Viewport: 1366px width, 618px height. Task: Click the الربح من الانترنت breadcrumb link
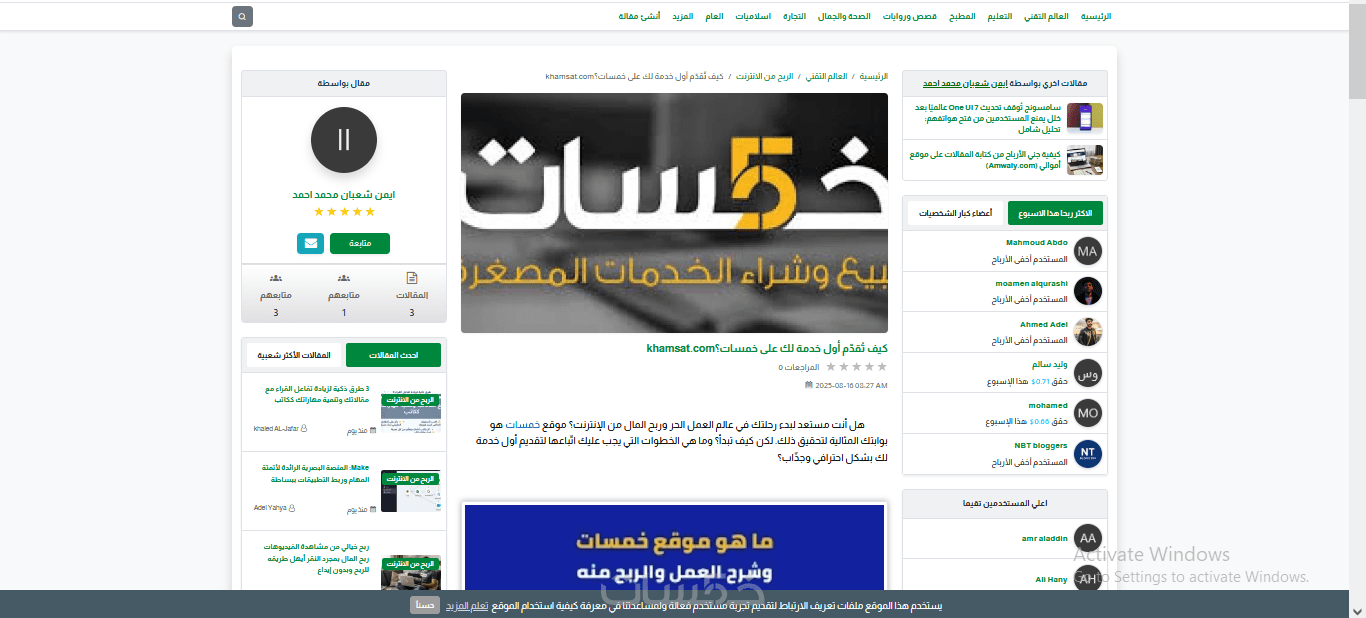coord(765,76)
